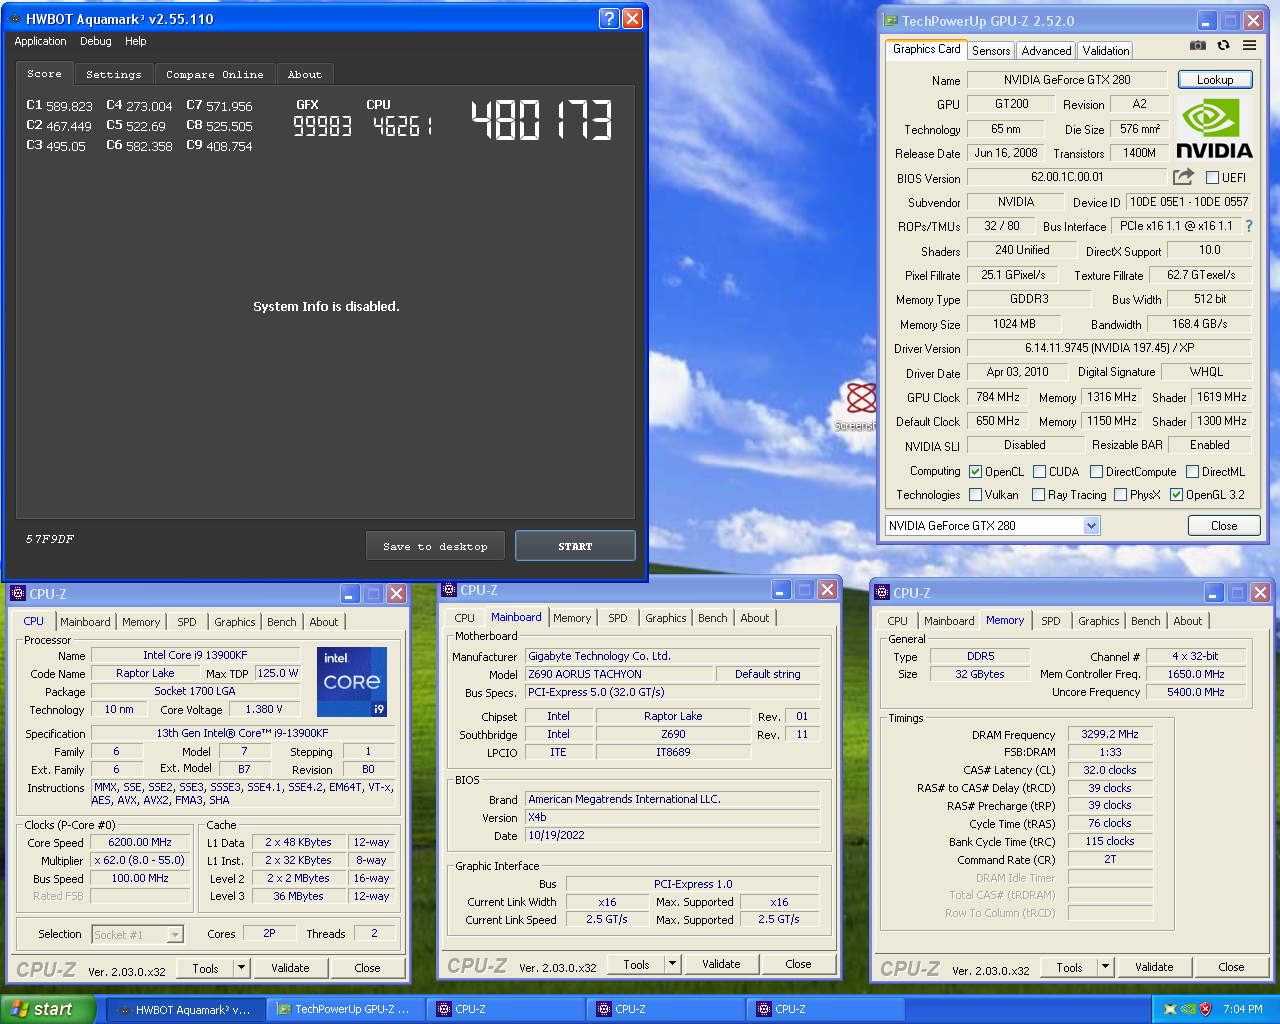Open the Application menu in Aquamark
Viewport: 1280px width, 1024px height.
tap(40, 42)
